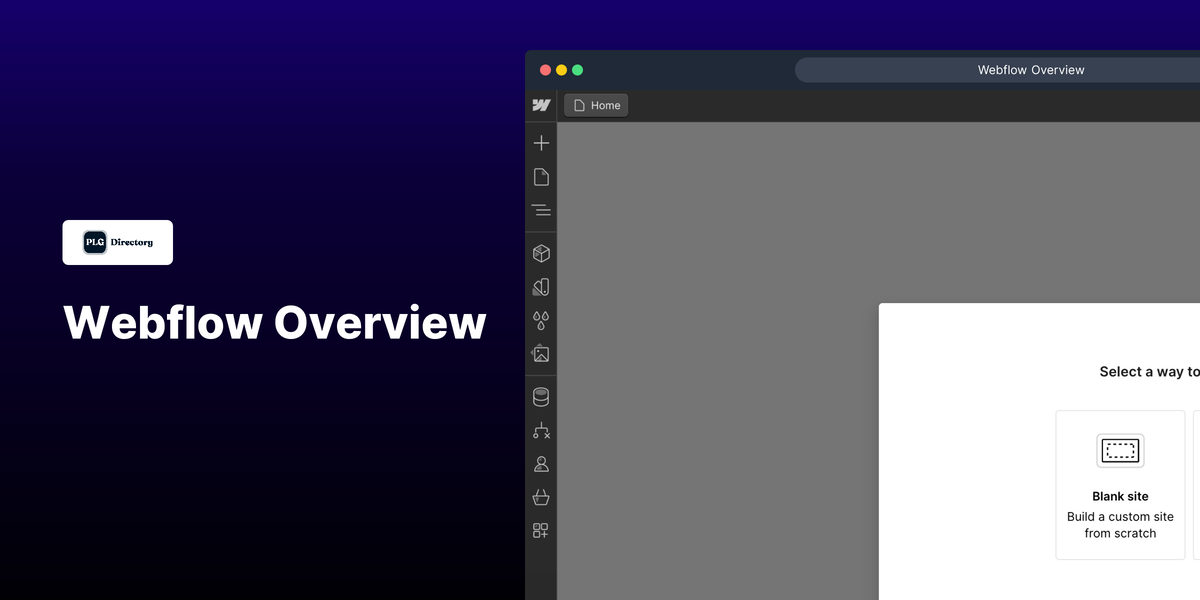This screenshot has width=1200, height=600.
Task: Open the Components panel
Action: (541, 253)
